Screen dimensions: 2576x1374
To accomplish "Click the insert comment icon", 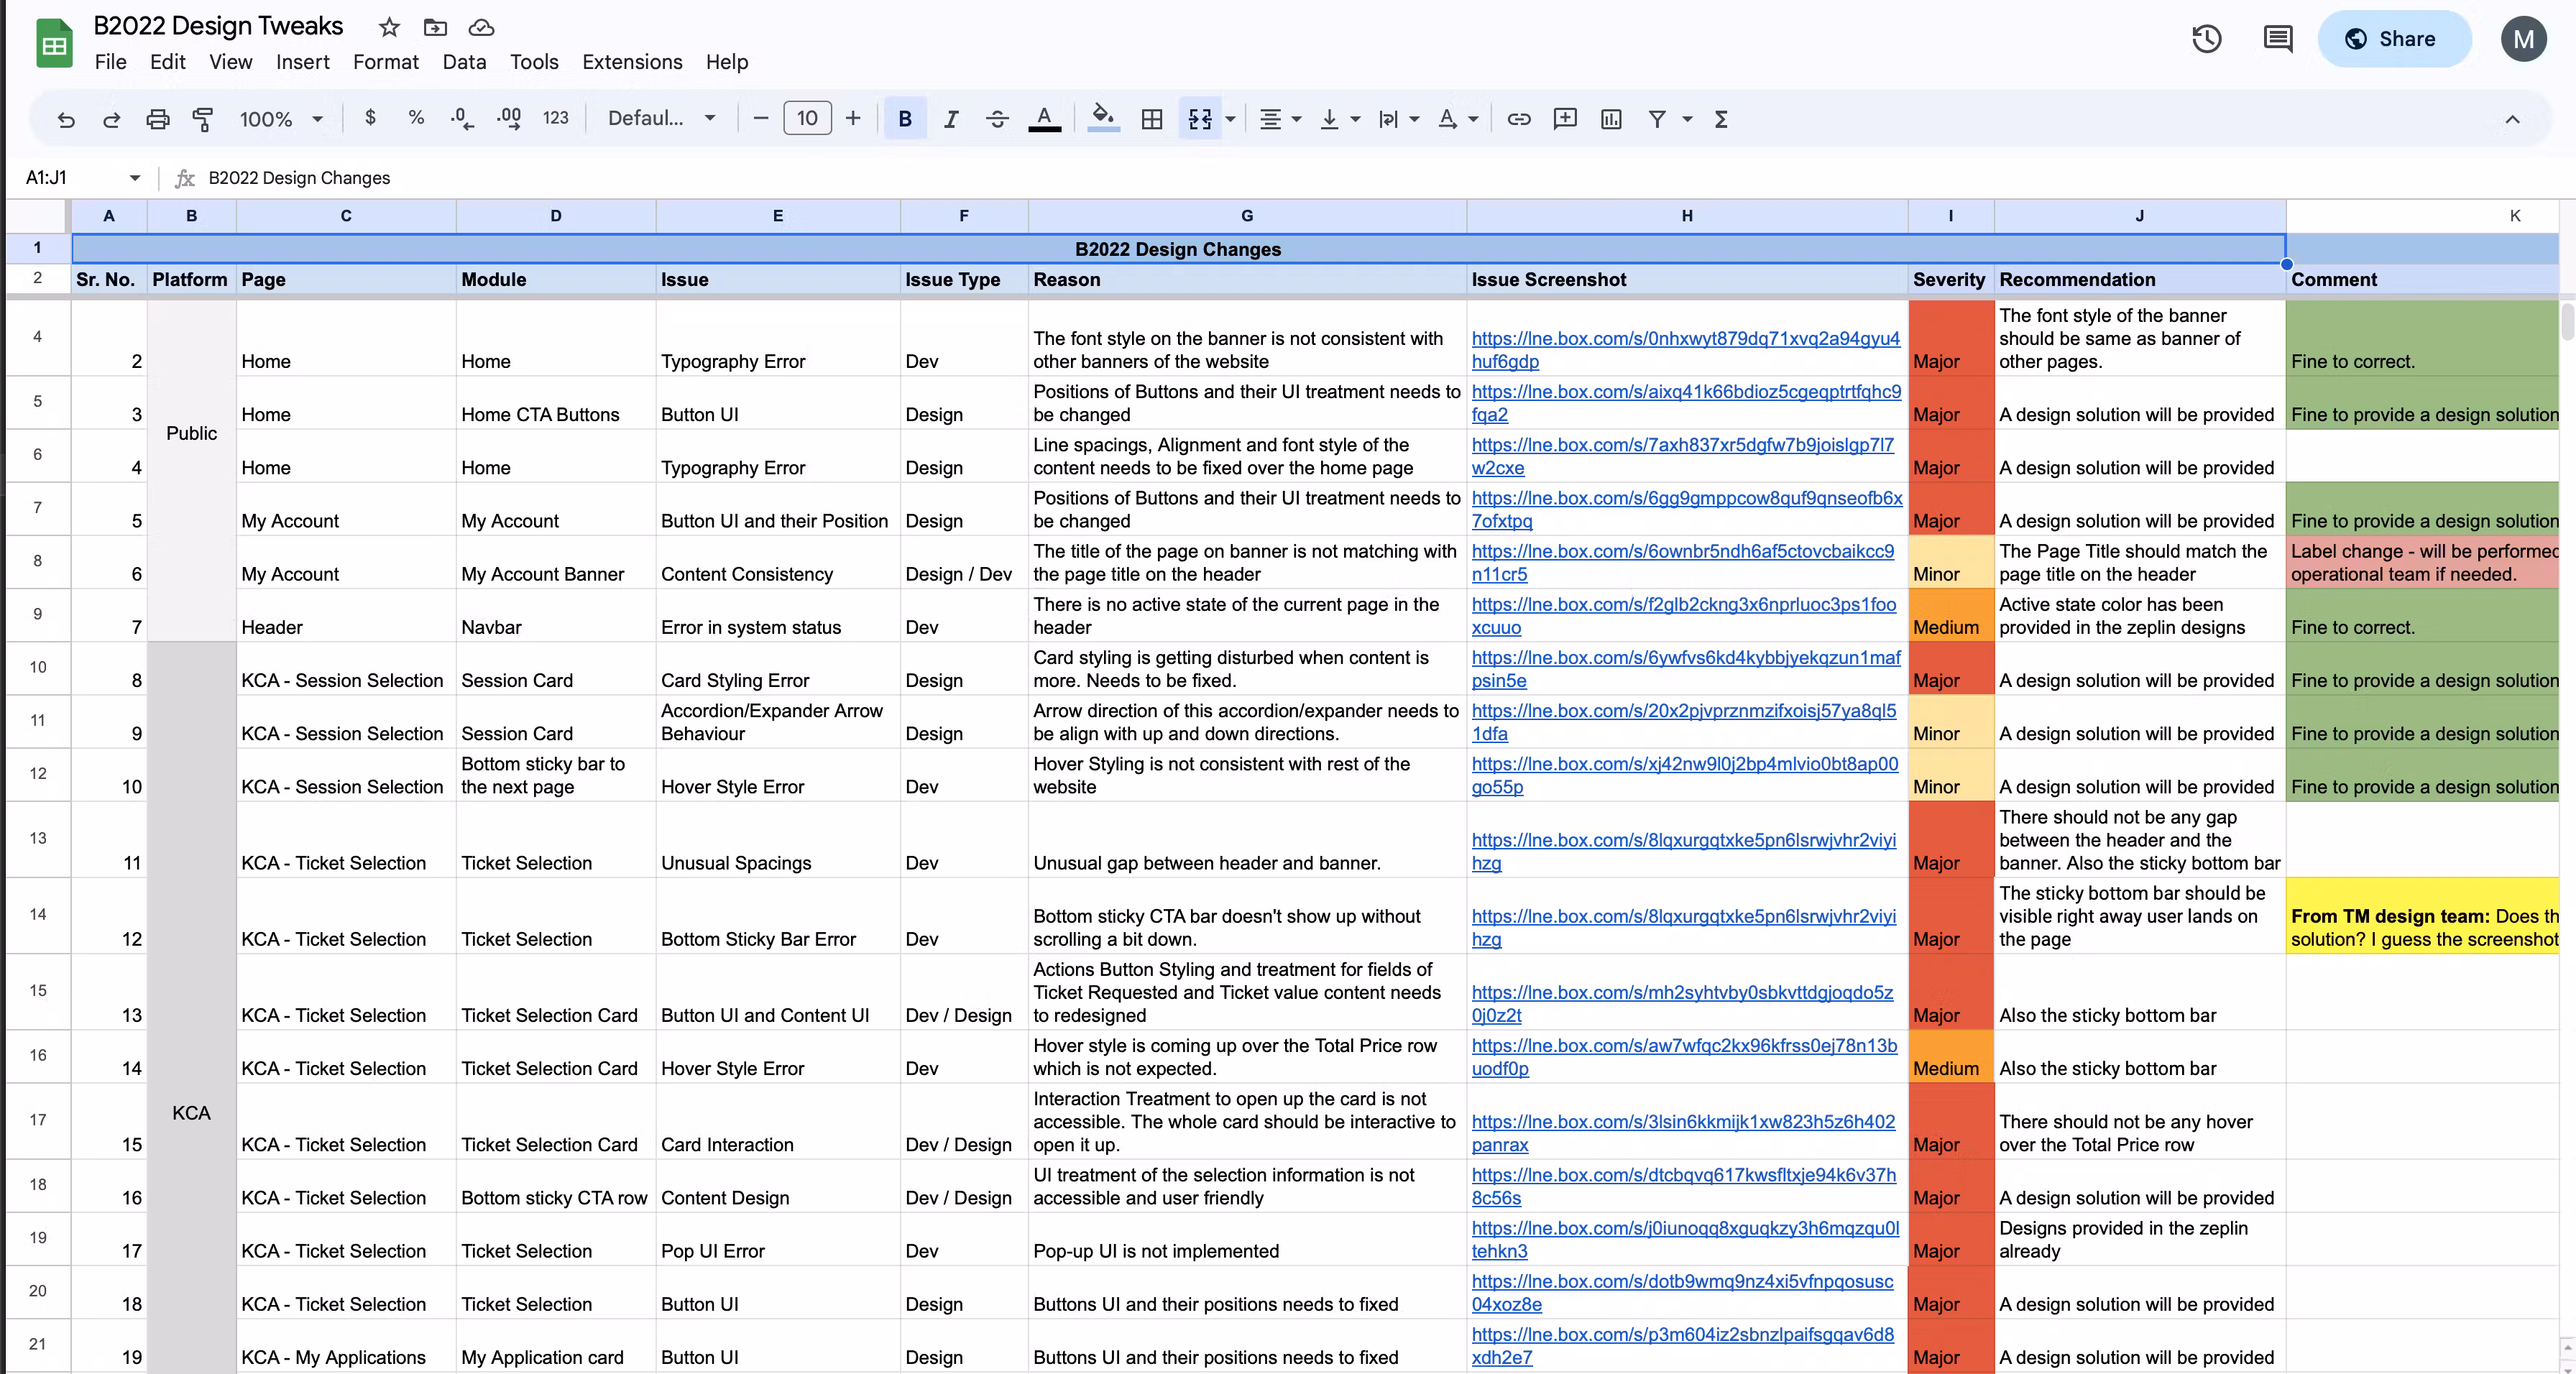I will point(1564,119).
